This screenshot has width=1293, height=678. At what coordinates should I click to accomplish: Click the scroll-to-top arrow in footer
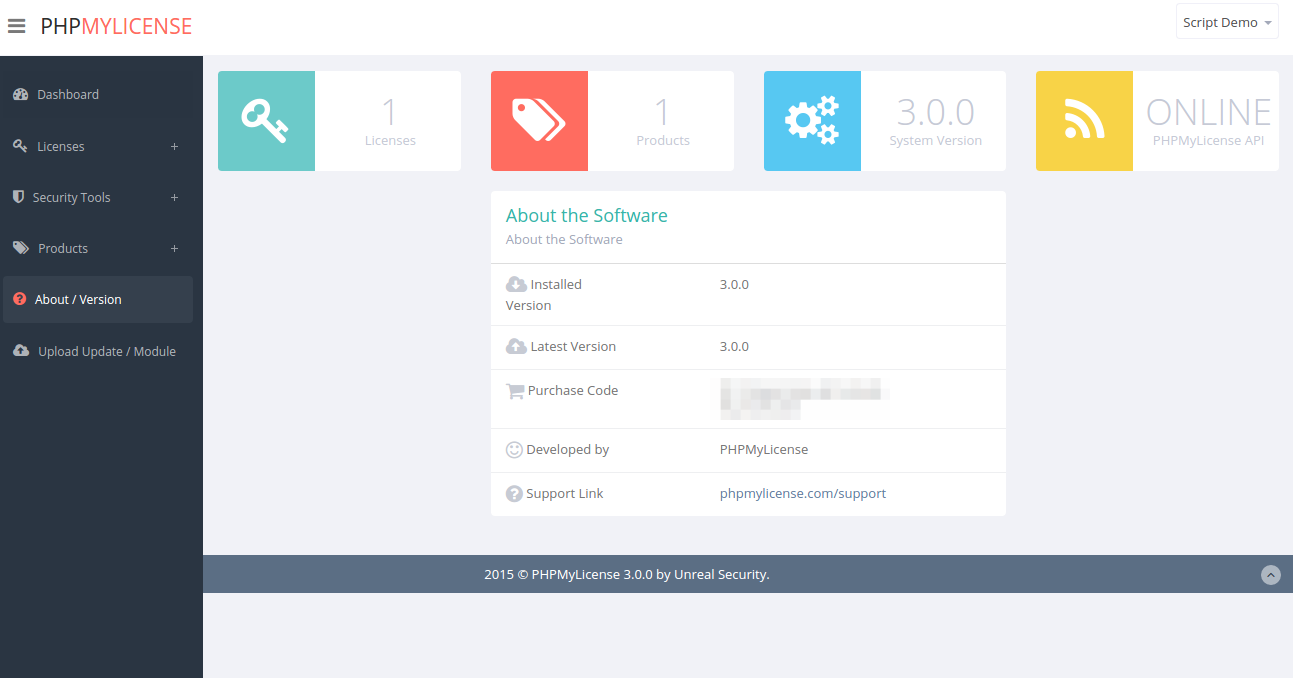[x=1270, y=575]
